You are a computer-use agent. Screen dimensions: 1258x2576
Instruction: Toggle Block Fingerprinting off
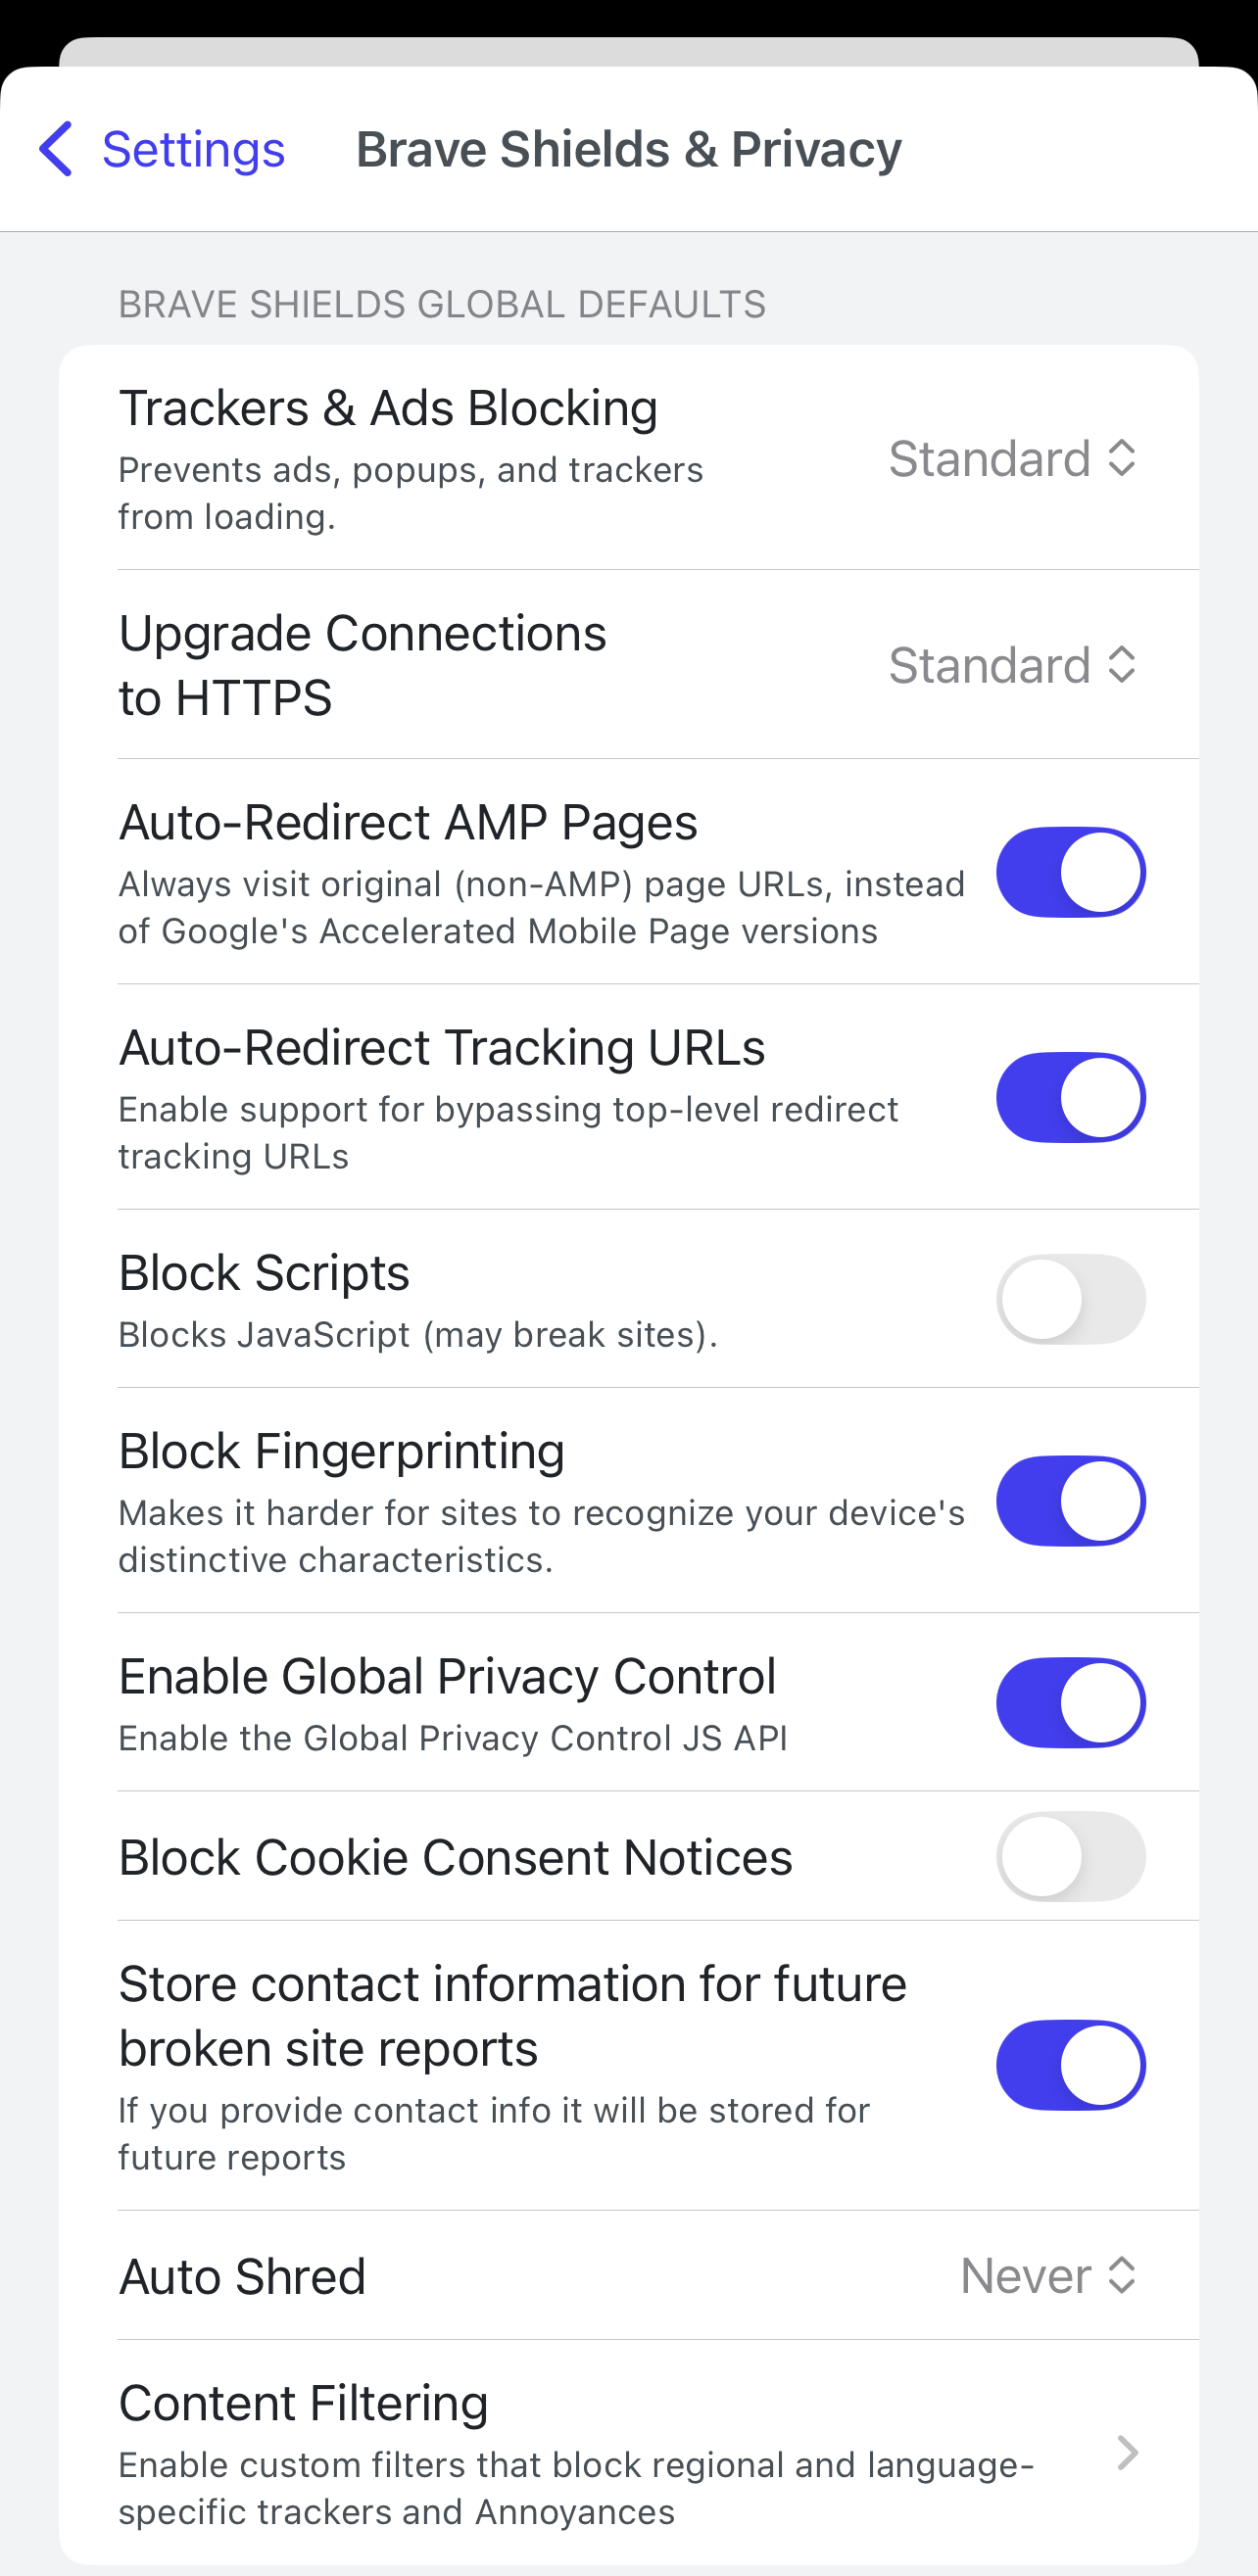point(1070,1500)
